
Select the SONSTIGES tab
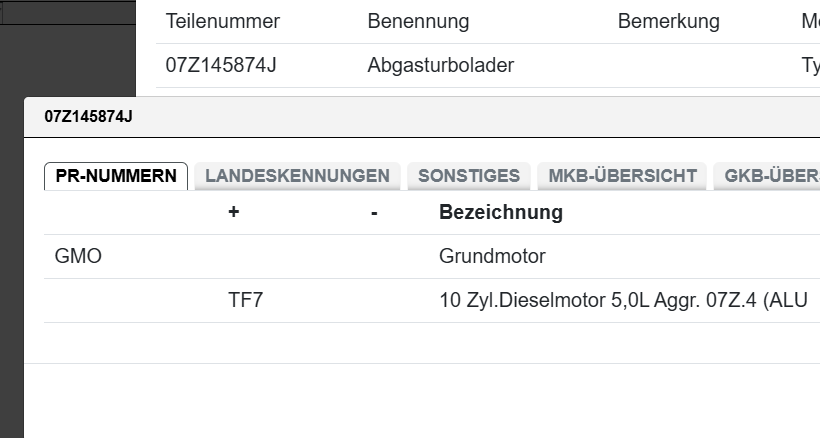tap(469, 176)
